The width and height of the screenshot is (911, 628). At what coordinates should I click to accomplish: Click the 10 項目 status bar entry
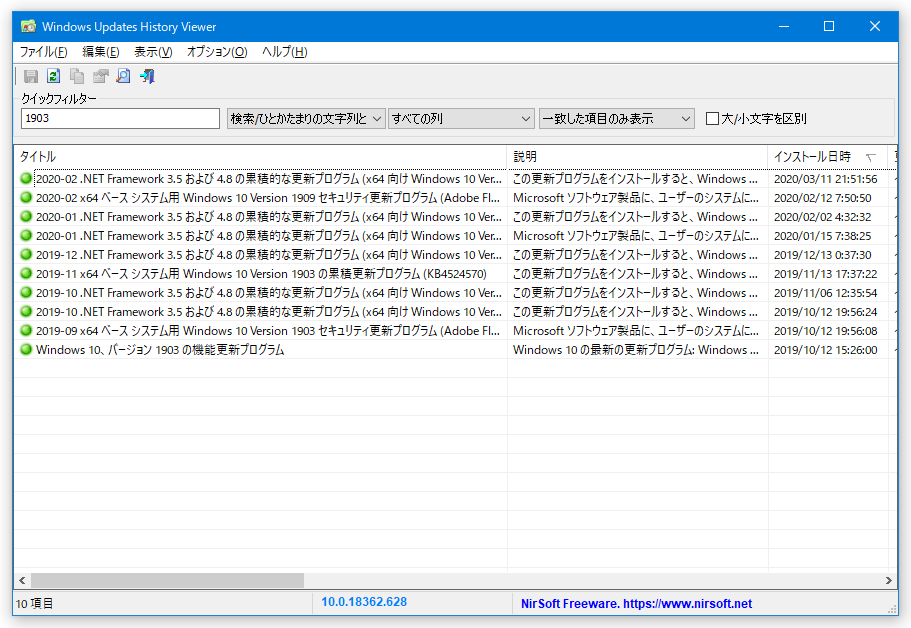[34, 604]
